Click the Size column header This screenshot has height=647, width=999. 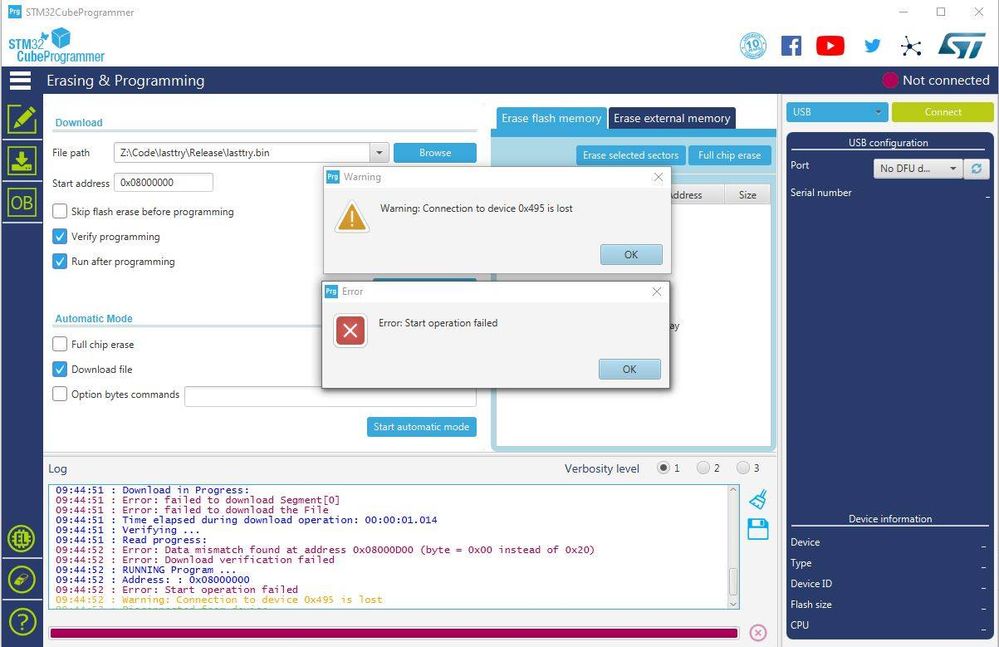[747, 195]
